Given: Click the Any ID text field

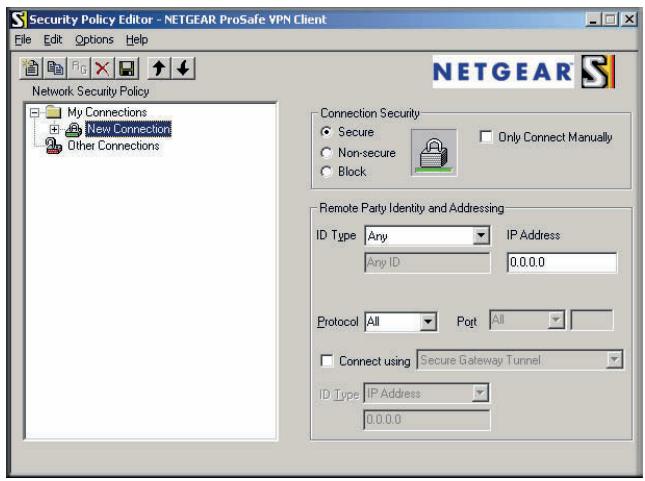Looking at the screenshot, I should pyautogui.click(x=427, y=262).
